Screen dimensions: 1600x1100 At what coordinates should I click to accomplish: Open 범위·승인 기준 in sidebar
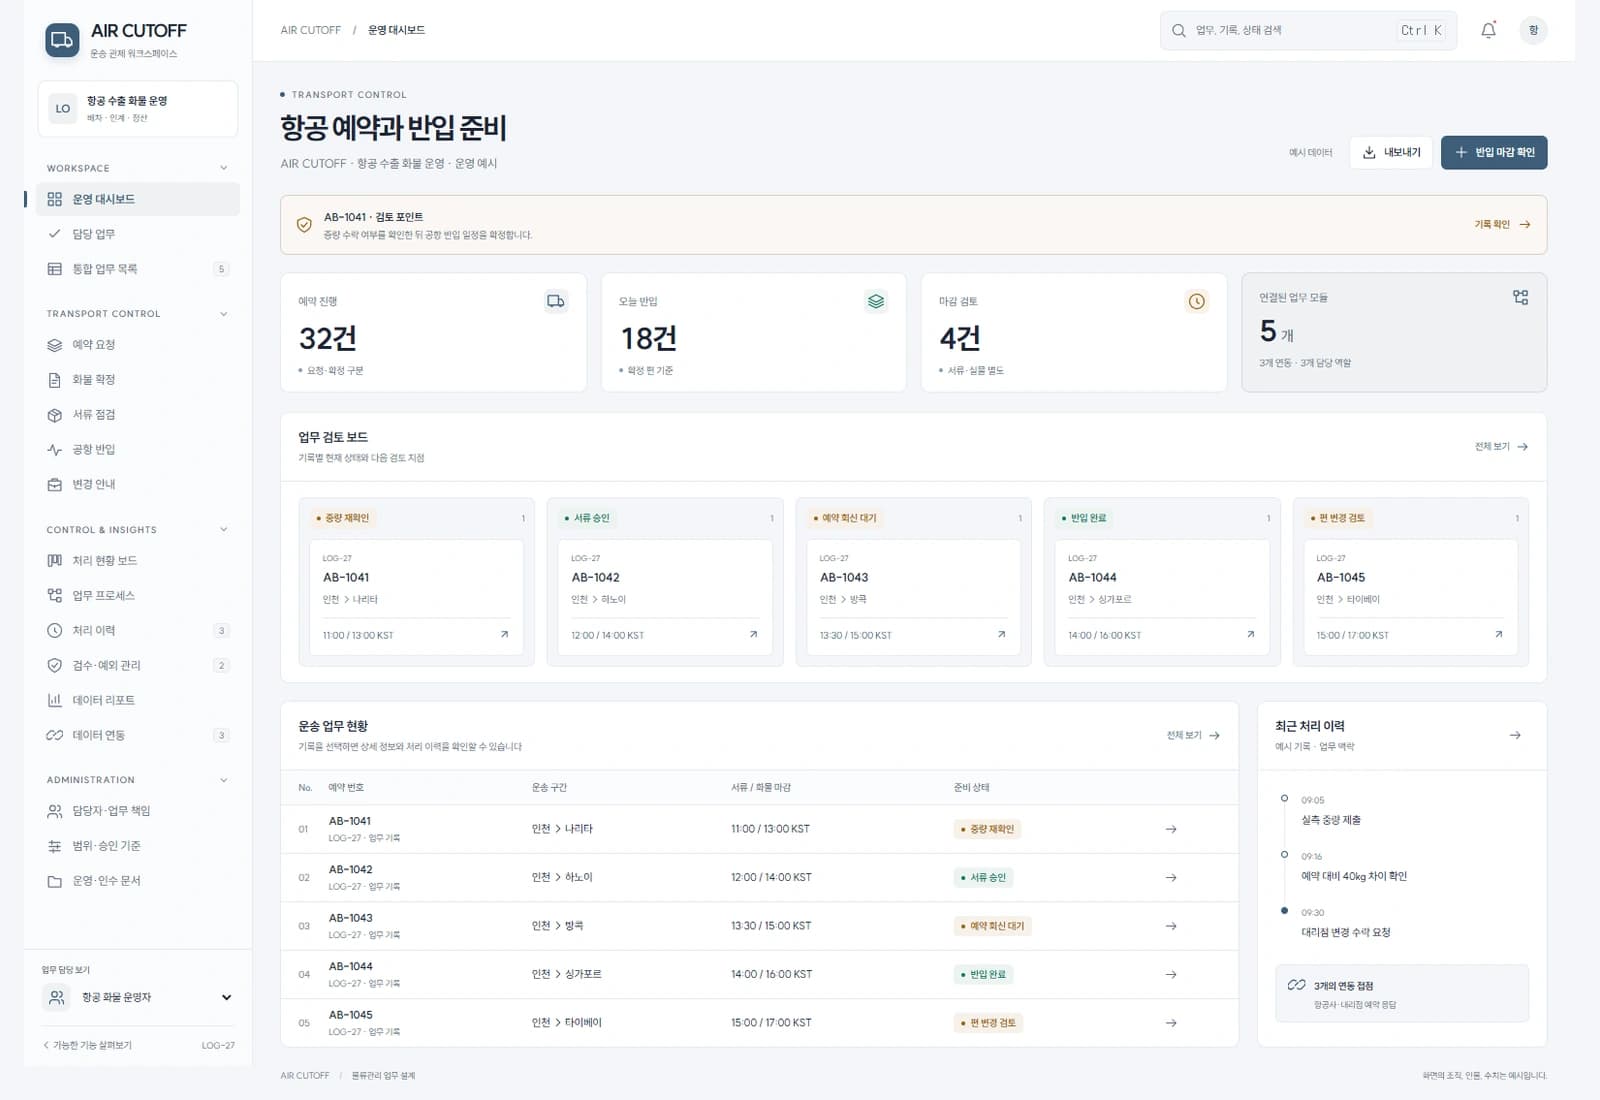point(138,846)
